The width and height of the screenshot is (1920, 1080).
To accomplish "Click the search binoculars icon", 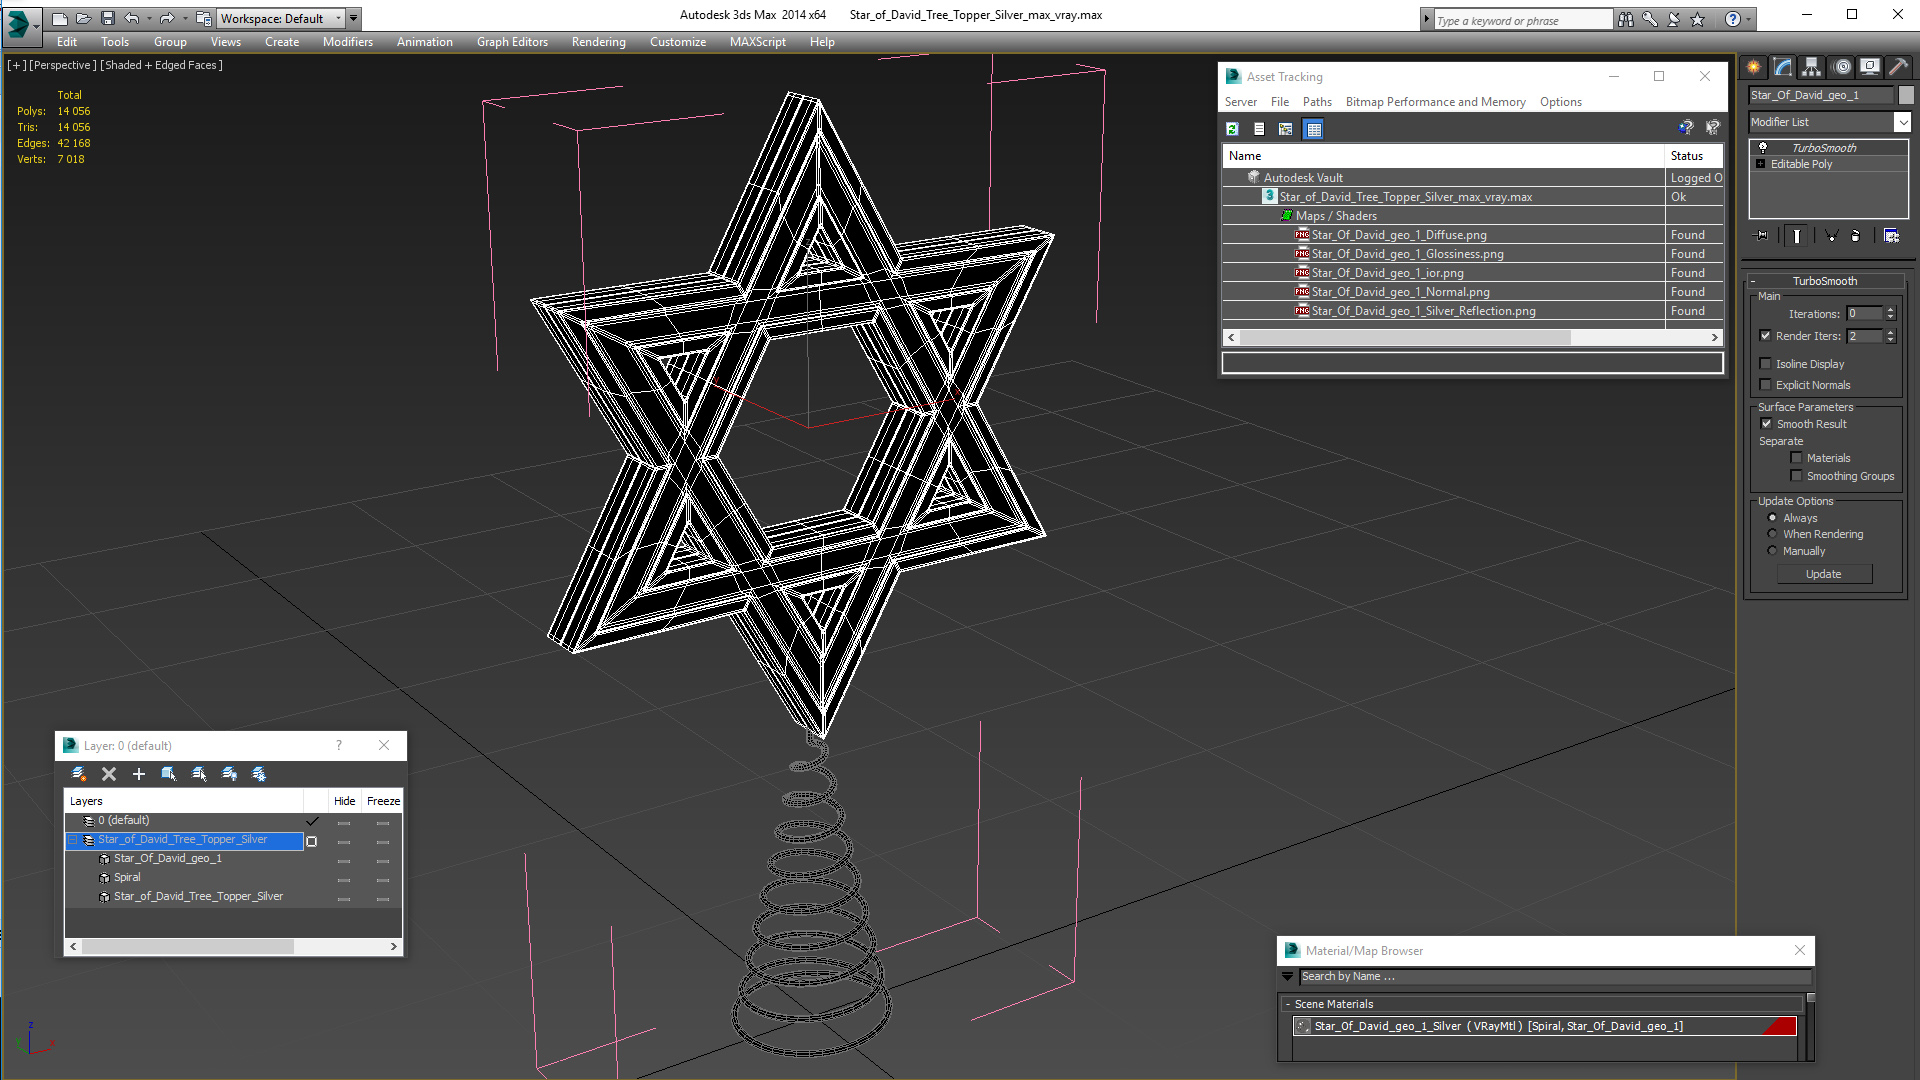I will click(x=1626, y=19).
